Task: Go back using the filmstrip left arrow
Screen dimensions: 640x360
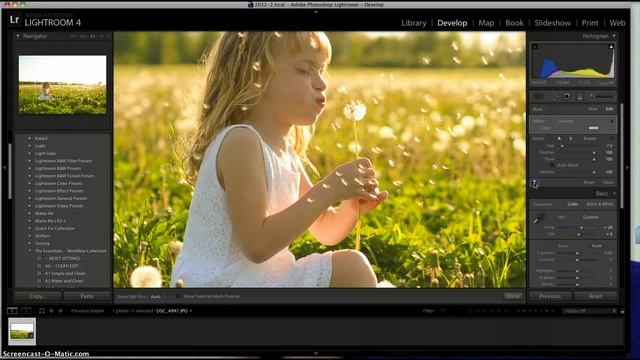Action: [51, 311]
